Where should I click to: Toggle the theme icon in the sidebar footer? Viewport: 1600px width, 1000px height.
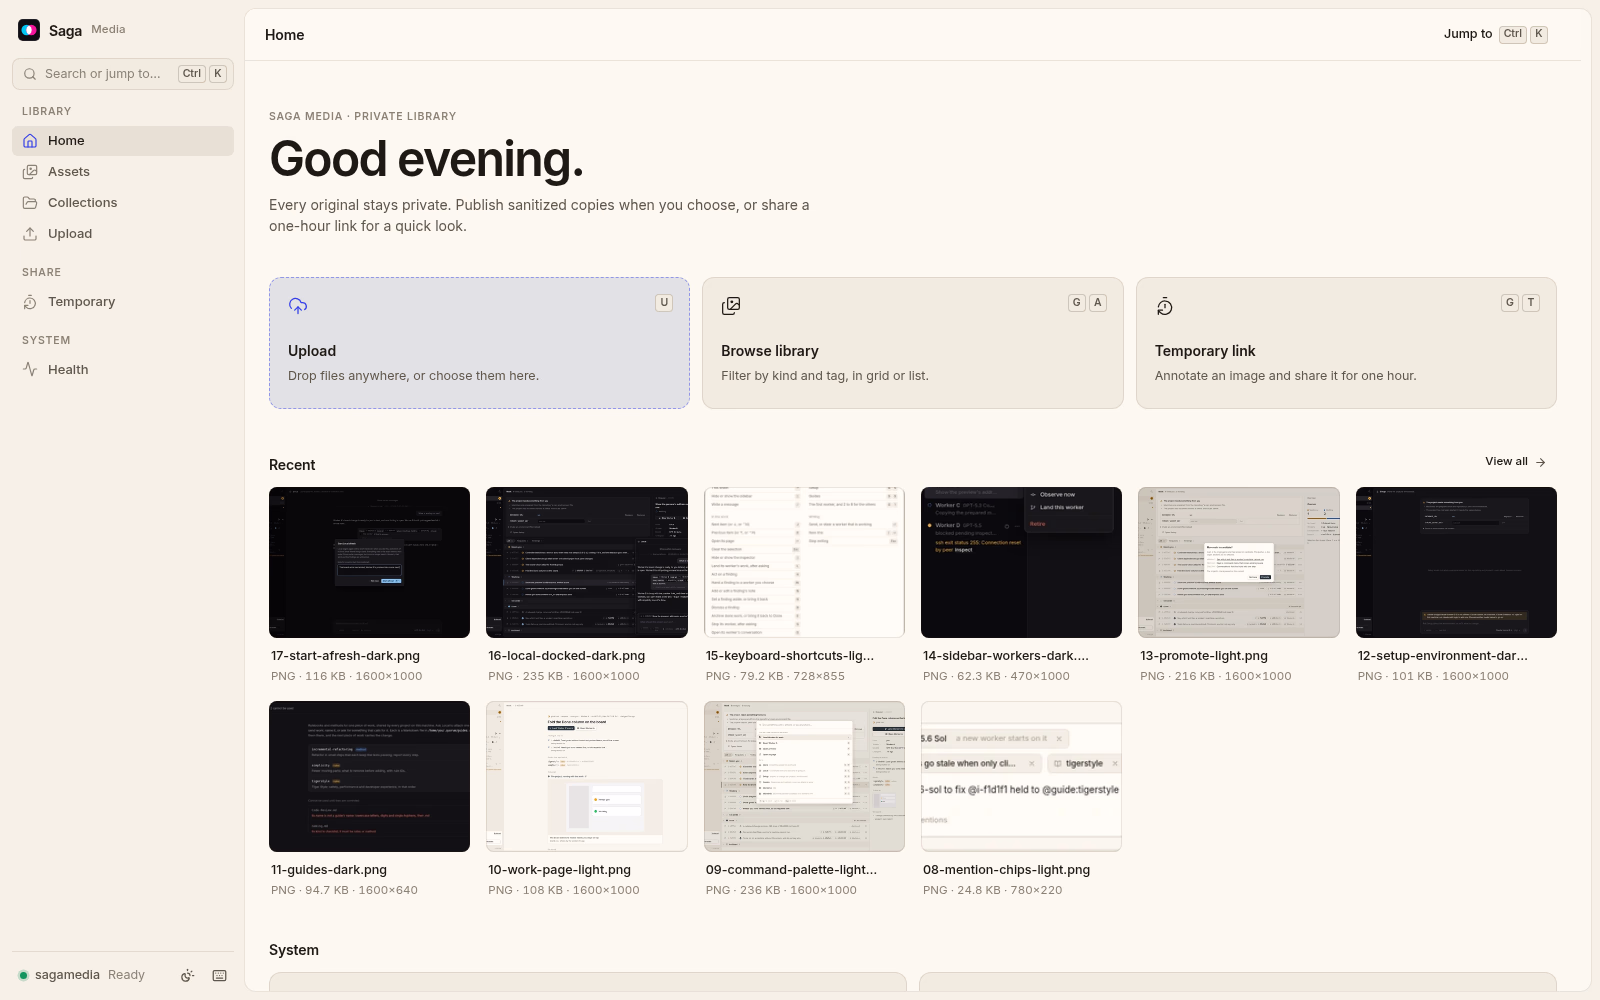187,976
